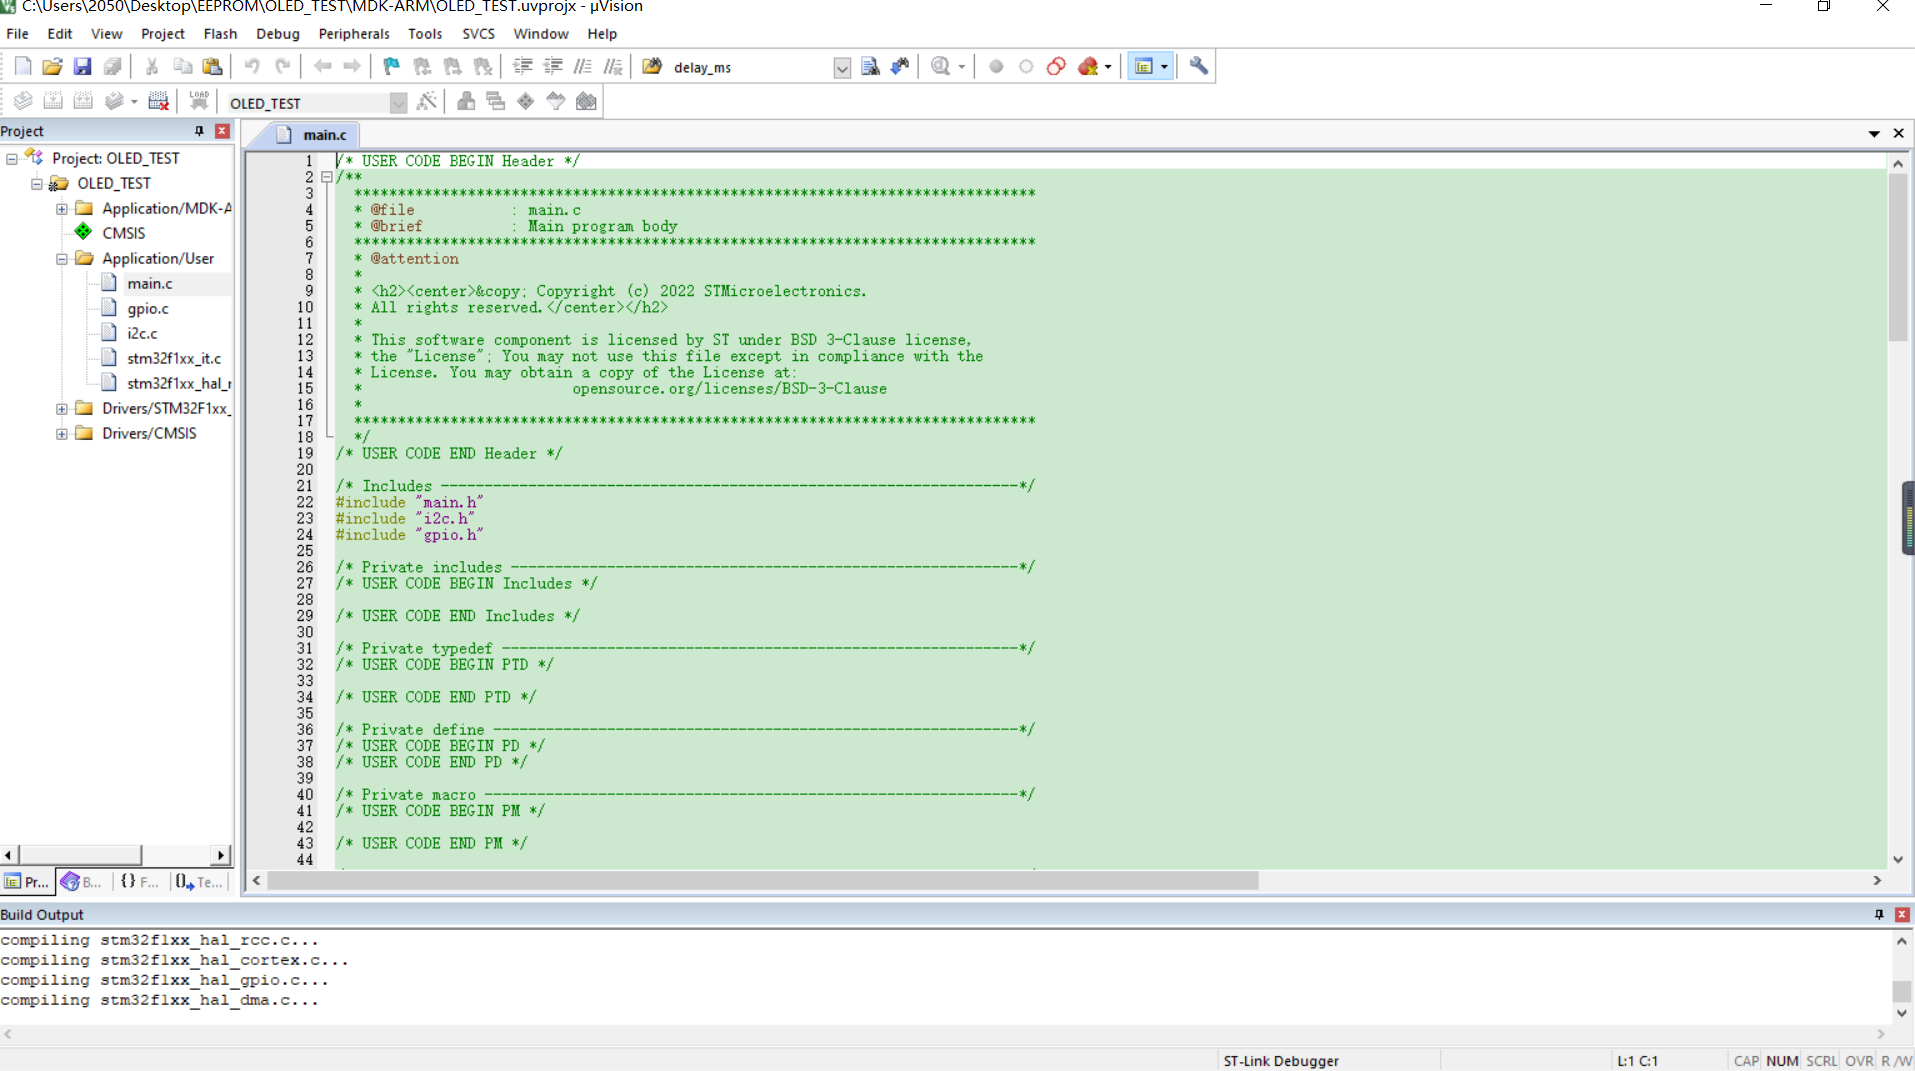Indent the selected lines
The width and height of the screenshot is (1915, 1071).
tap(522, 67)
